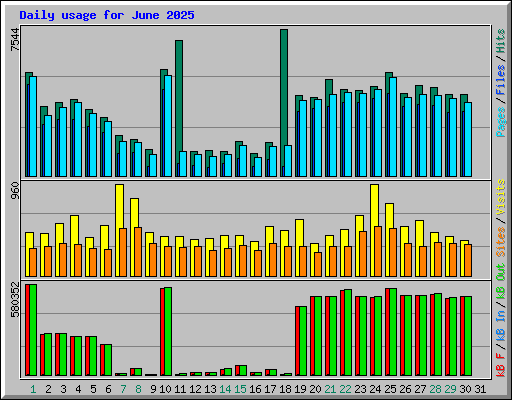Viewport: 512px width, 400px height.
Task: Click day label 31 on the x-axis
Action: 480,389
